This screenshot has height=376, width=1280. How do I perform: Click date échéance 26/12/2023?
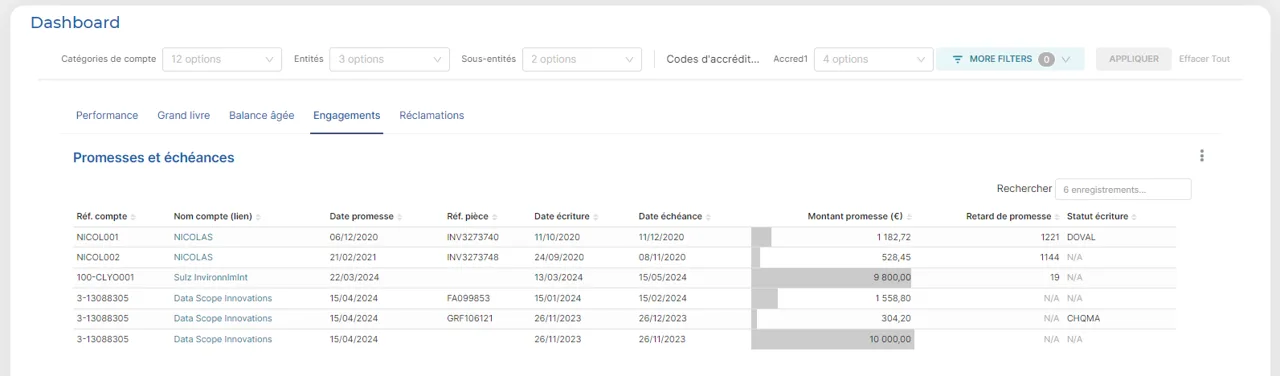663,318
